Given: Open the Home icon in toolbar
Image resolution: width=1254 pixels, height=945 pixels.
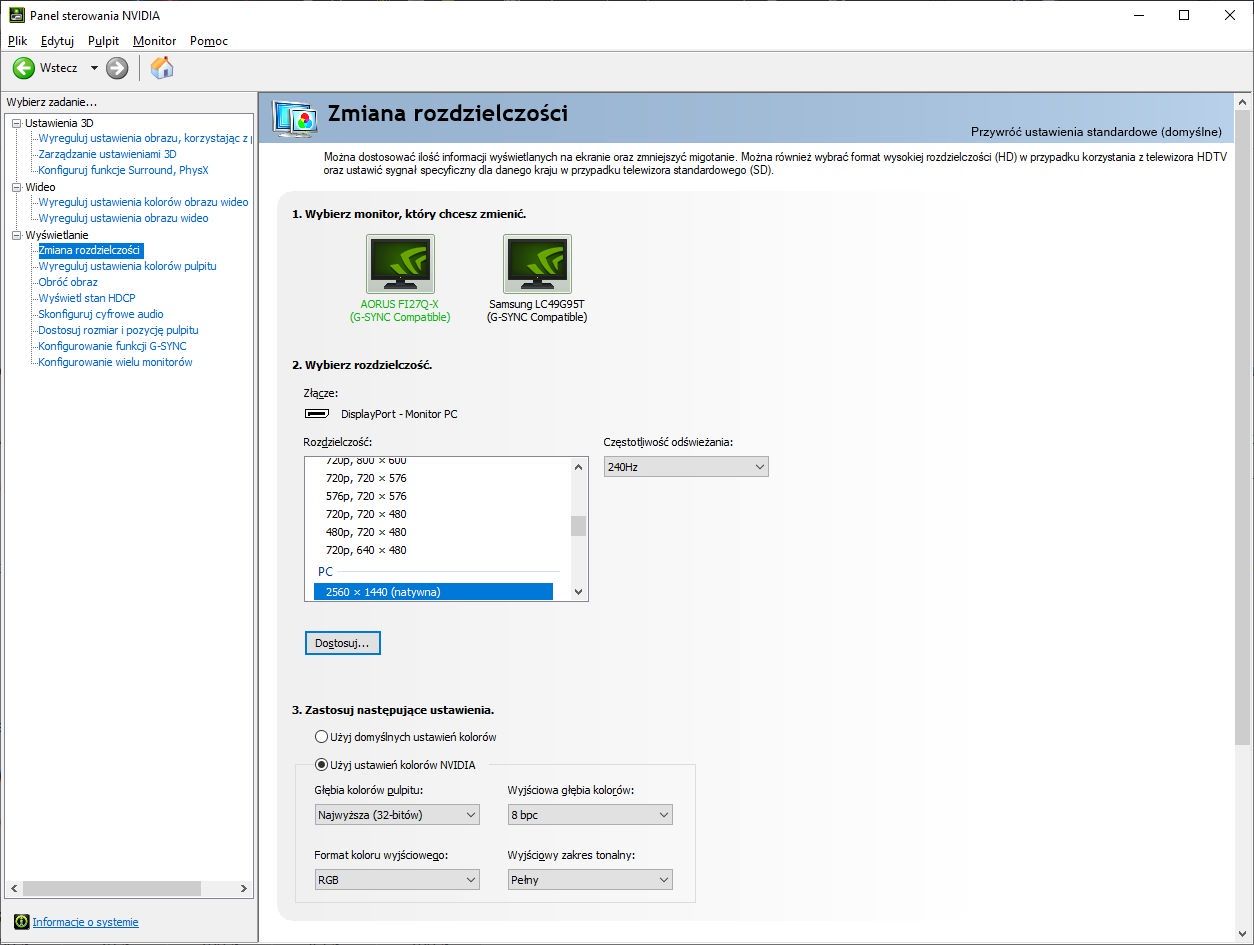Looking at the screenshot, I should (x=162, y=68).
